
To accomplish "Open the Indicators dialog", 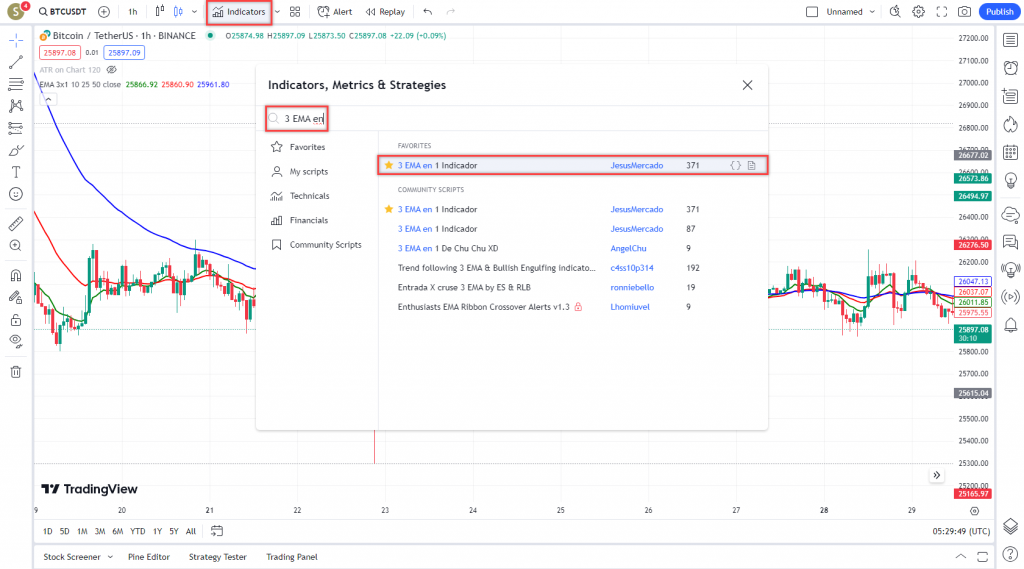I will click(x=239, y=12).
